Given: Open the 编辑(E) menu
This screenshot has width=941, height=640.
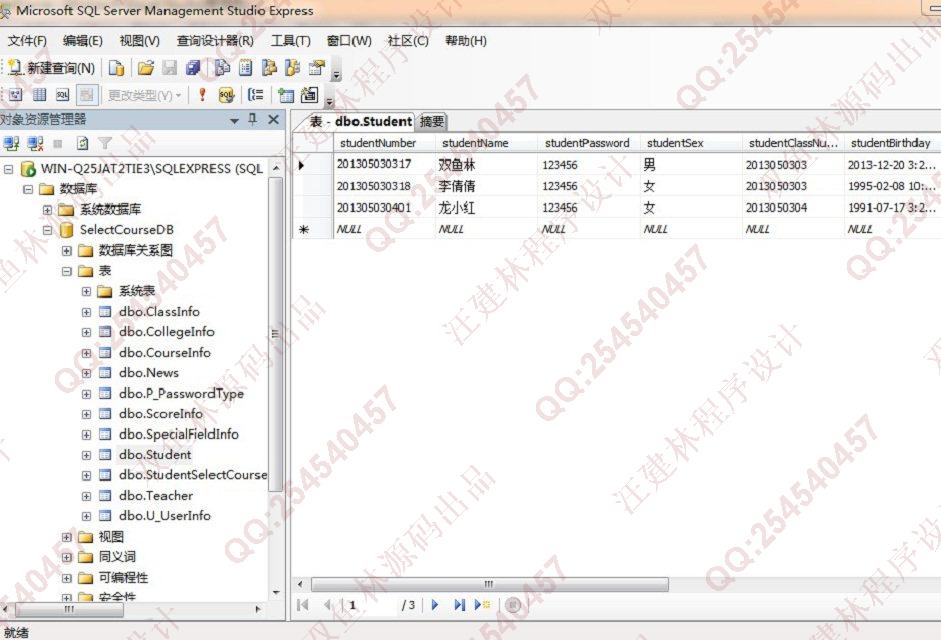Looking at the screenshot, I should coord(83,41).
